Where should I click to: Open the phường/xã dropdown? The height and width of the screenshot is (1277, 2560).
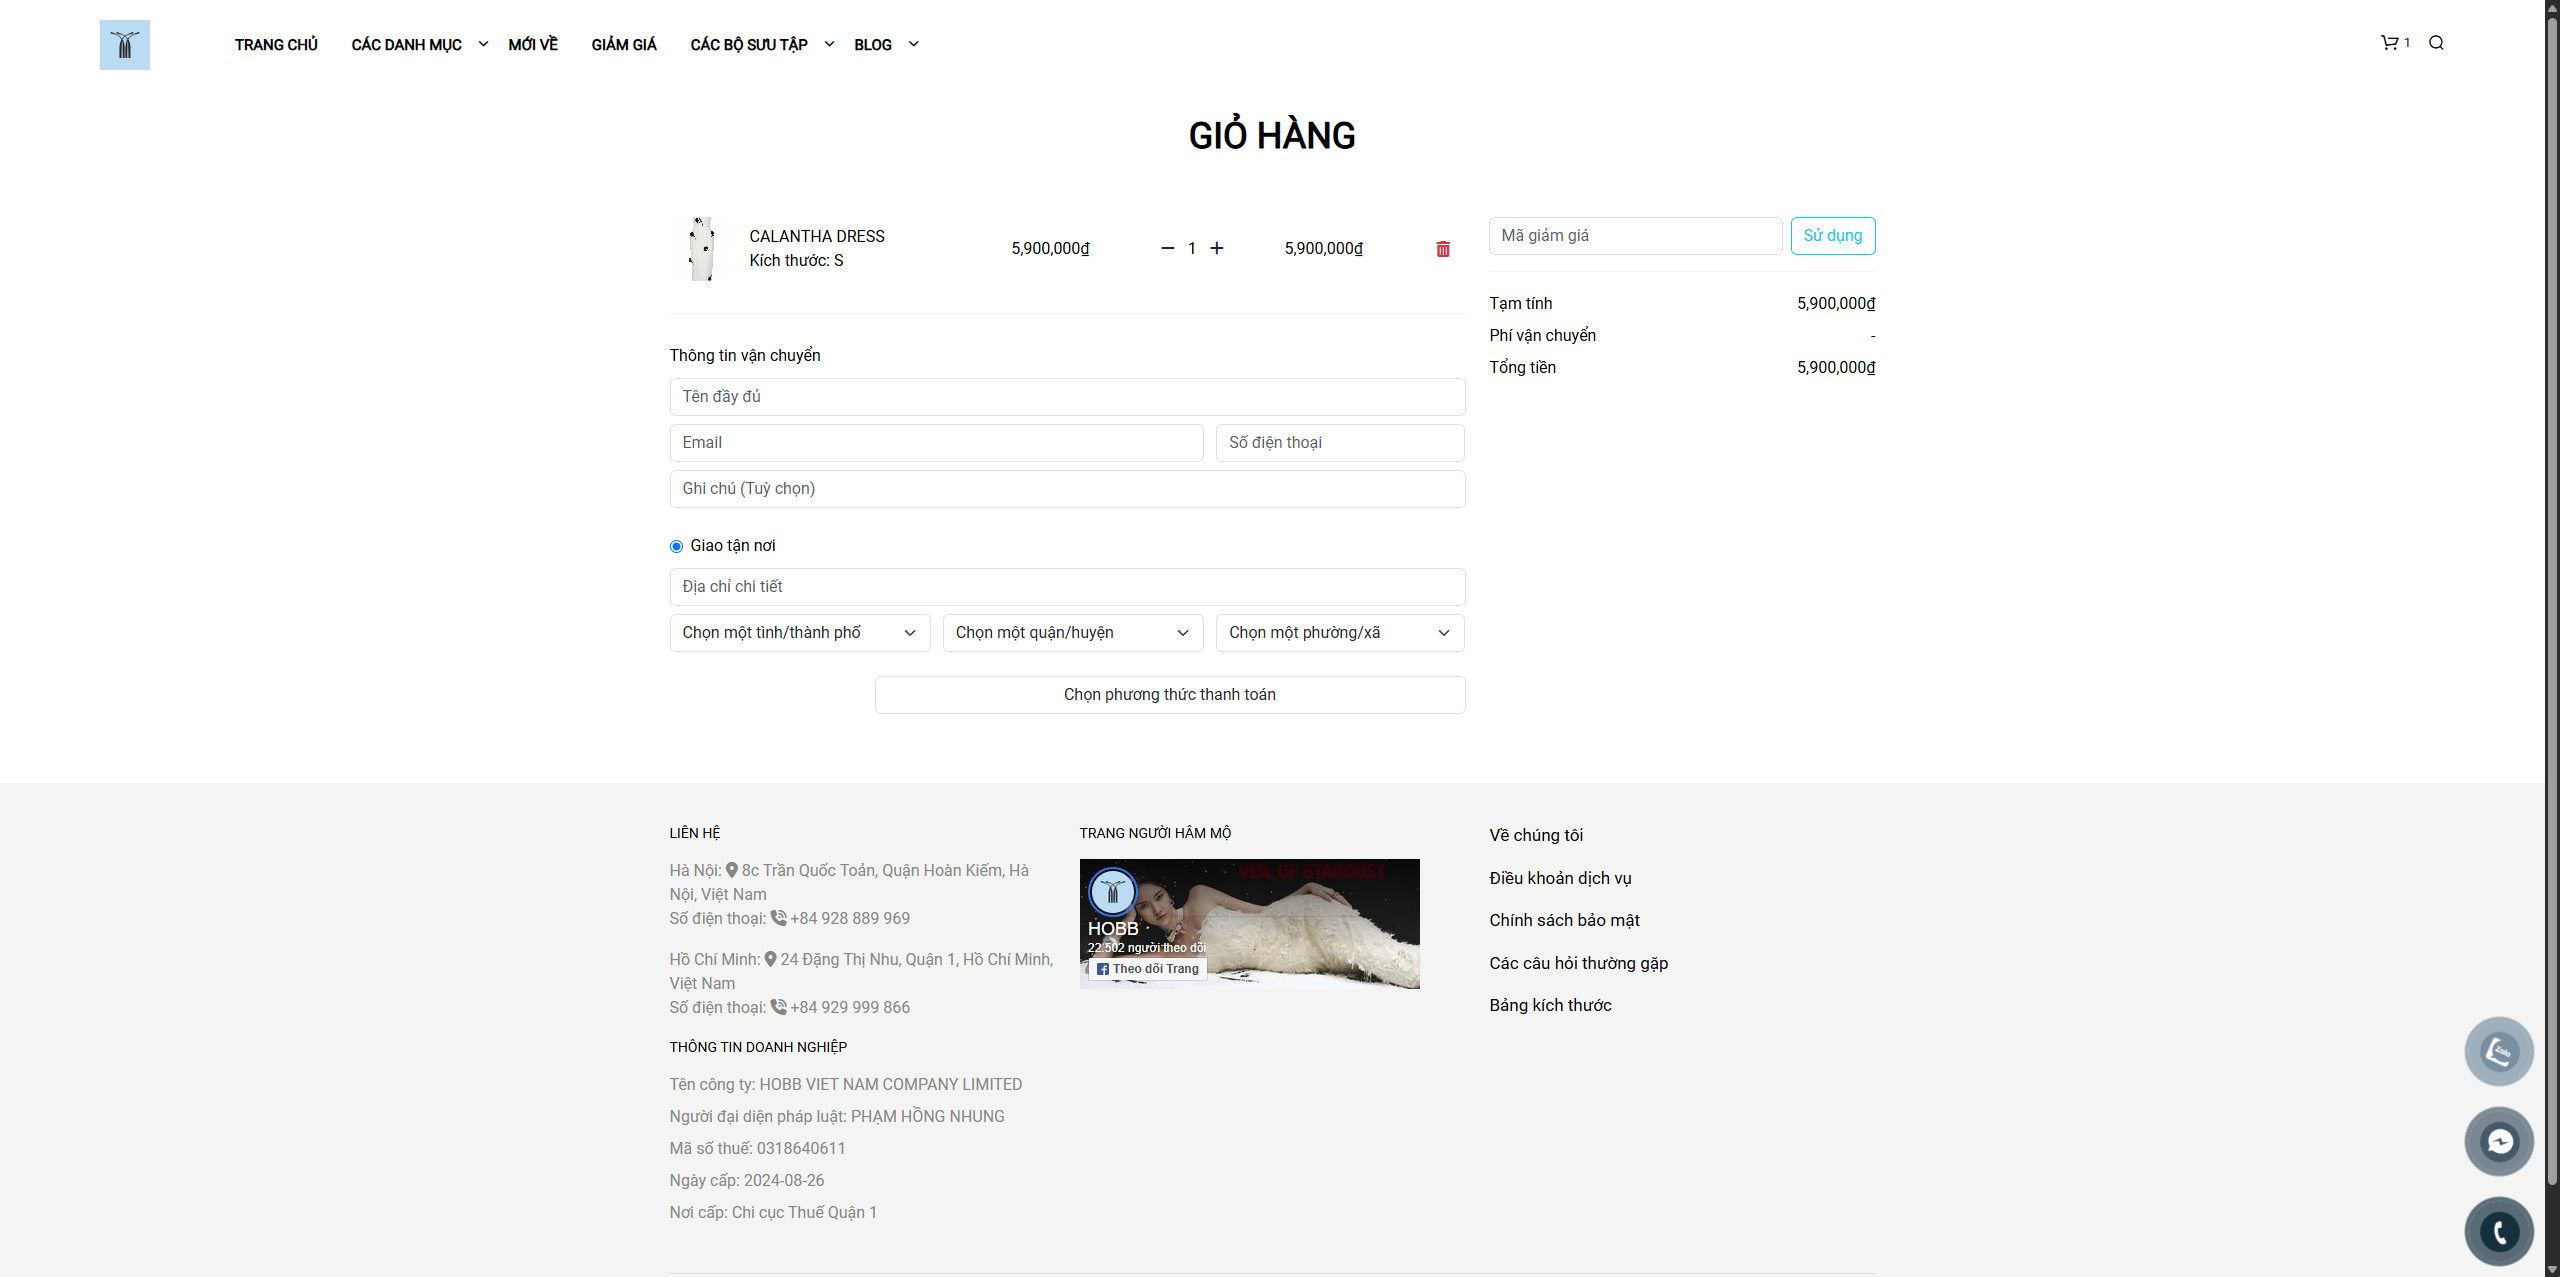1339,633
